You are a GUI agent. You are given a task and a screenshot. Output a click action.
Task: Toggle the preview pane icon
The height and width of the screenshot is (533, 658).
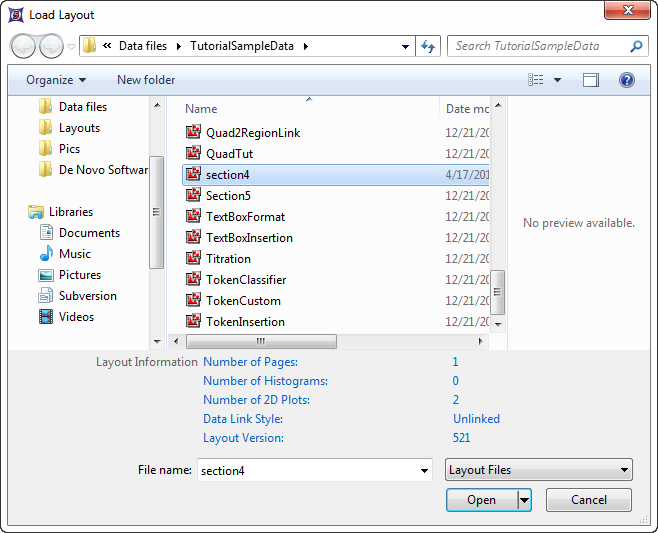click(x=591, y=80)
